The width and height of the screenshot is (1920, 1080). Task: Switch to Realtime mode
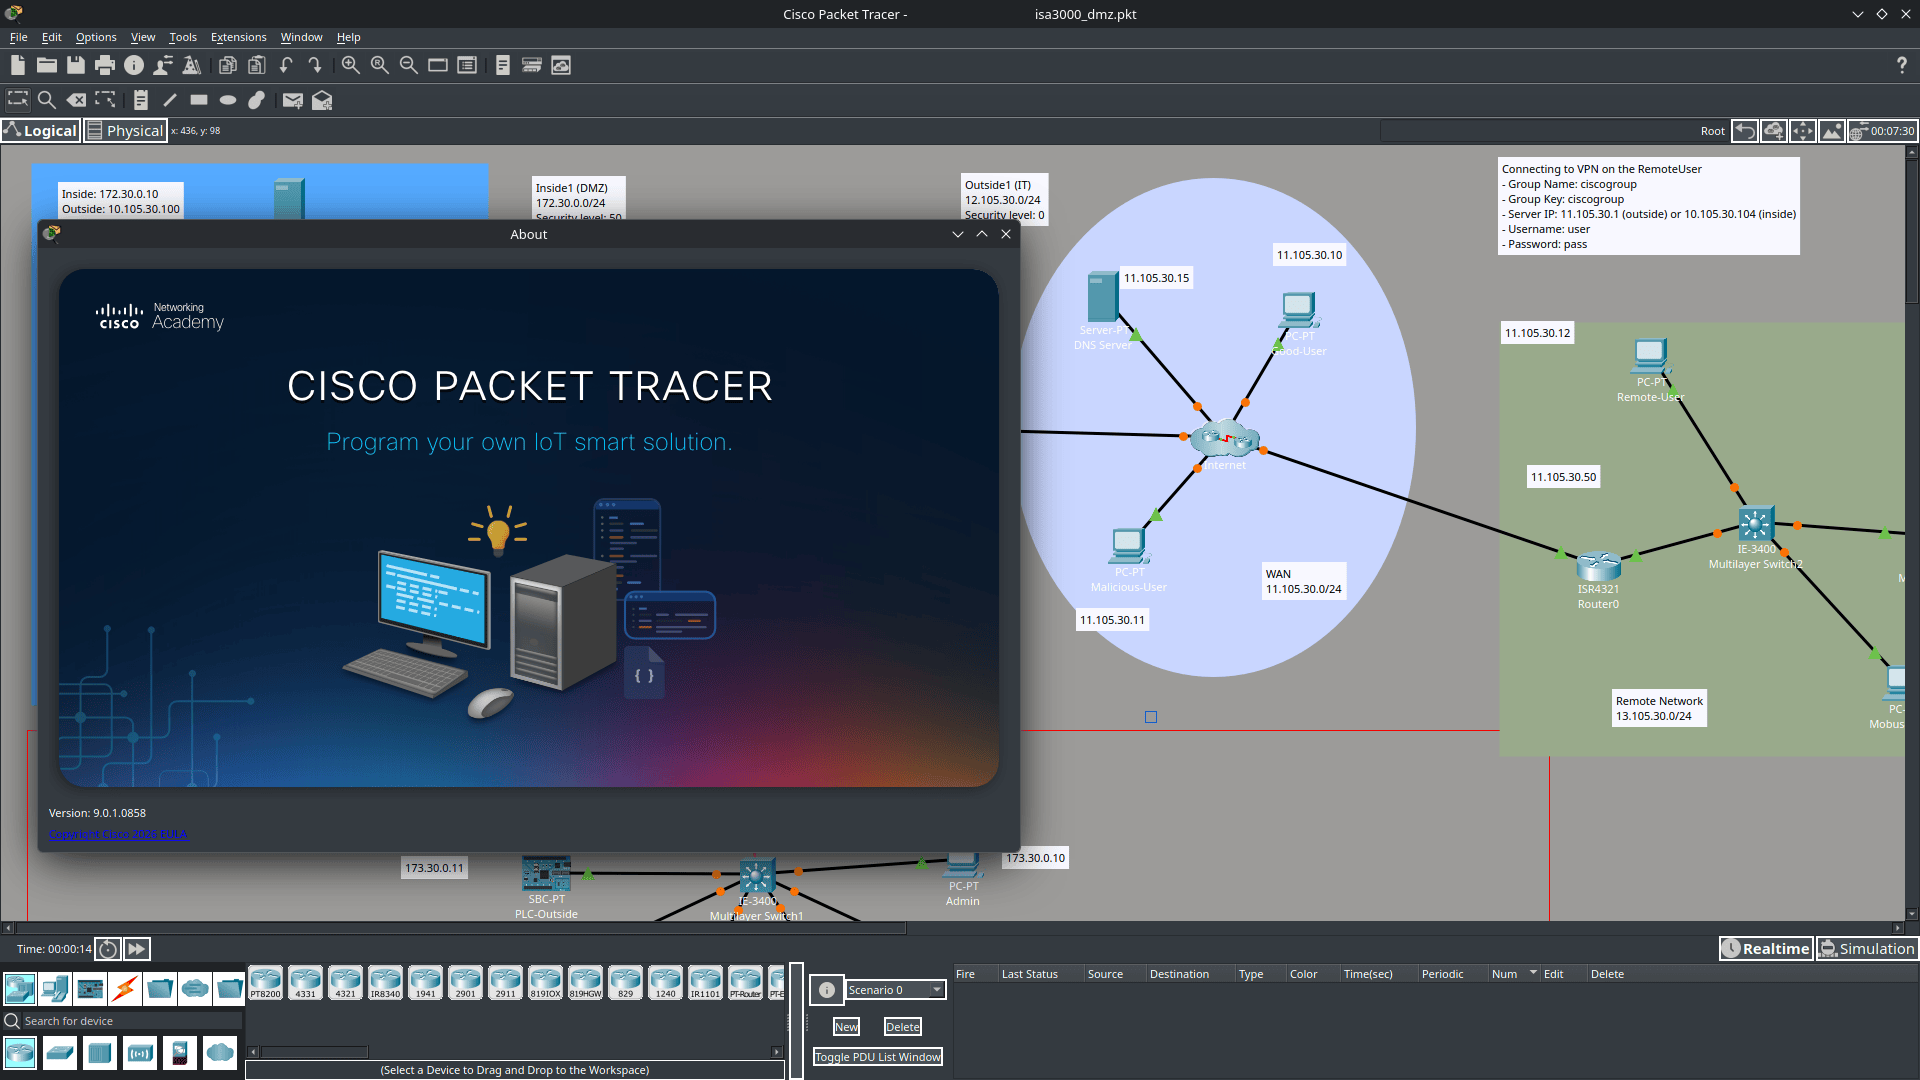(x=1766, y=949)
